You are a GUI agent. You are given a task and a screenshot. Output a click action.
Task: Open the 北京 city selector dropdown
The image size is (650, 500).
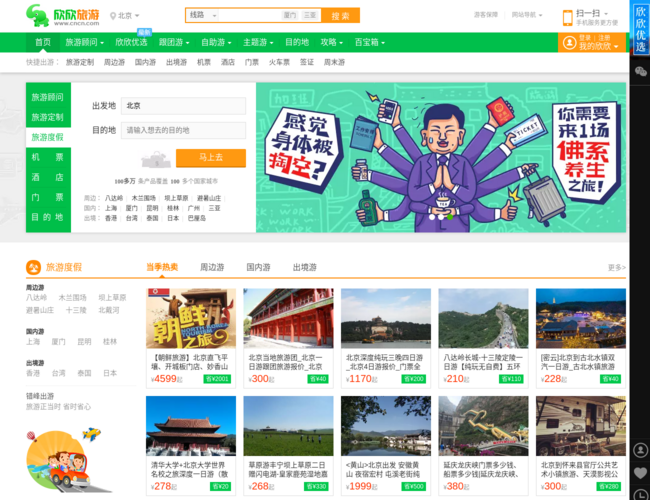point(126,16)
